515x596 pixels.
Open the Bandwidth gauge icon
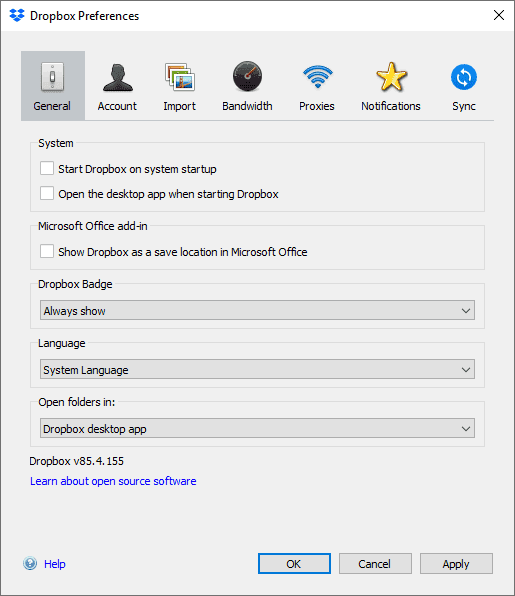(247, 76)
